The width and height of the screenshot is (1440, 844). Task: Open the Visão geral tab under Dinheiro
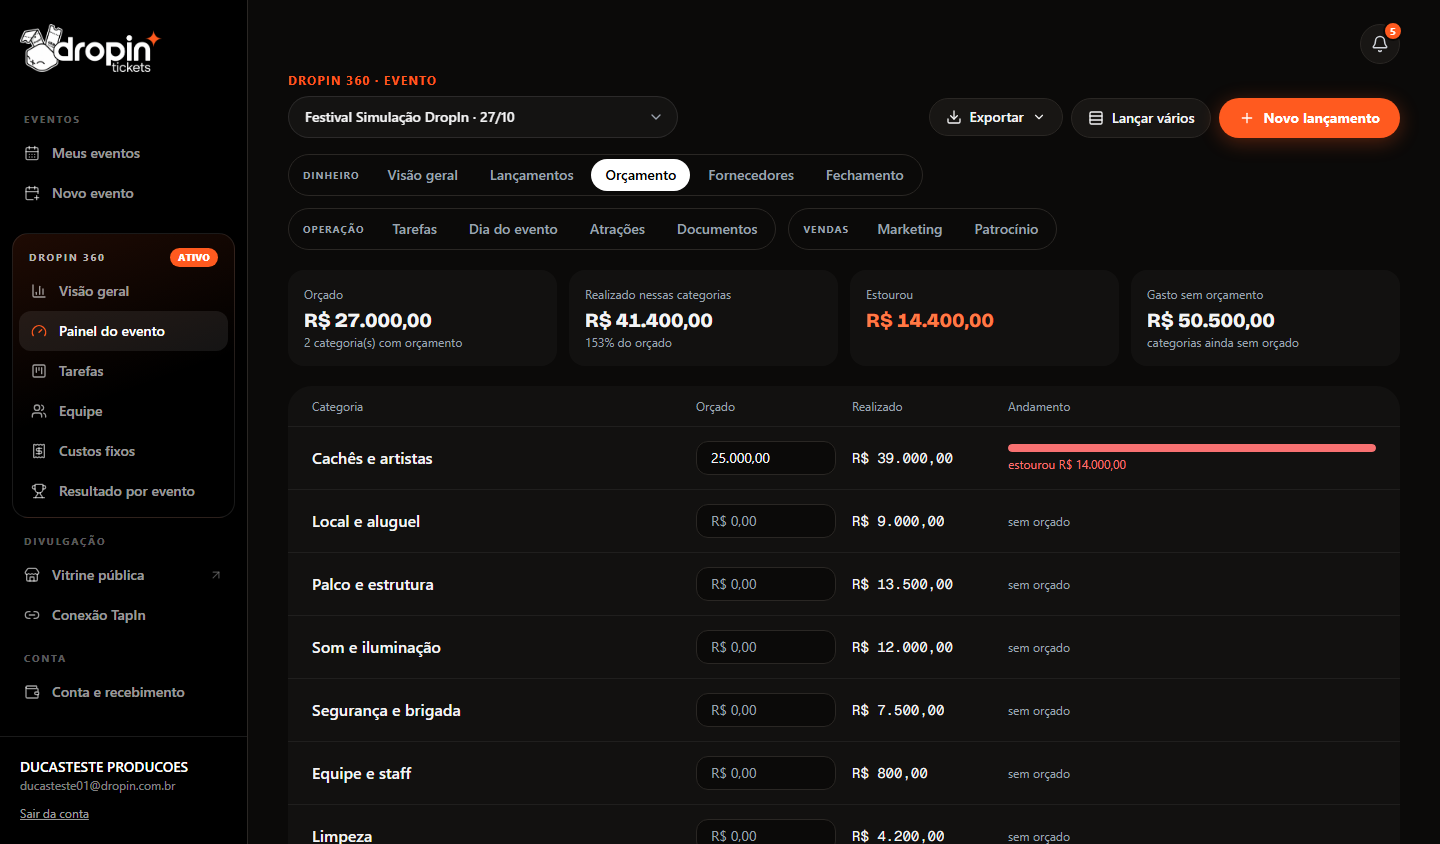(423, 175)
